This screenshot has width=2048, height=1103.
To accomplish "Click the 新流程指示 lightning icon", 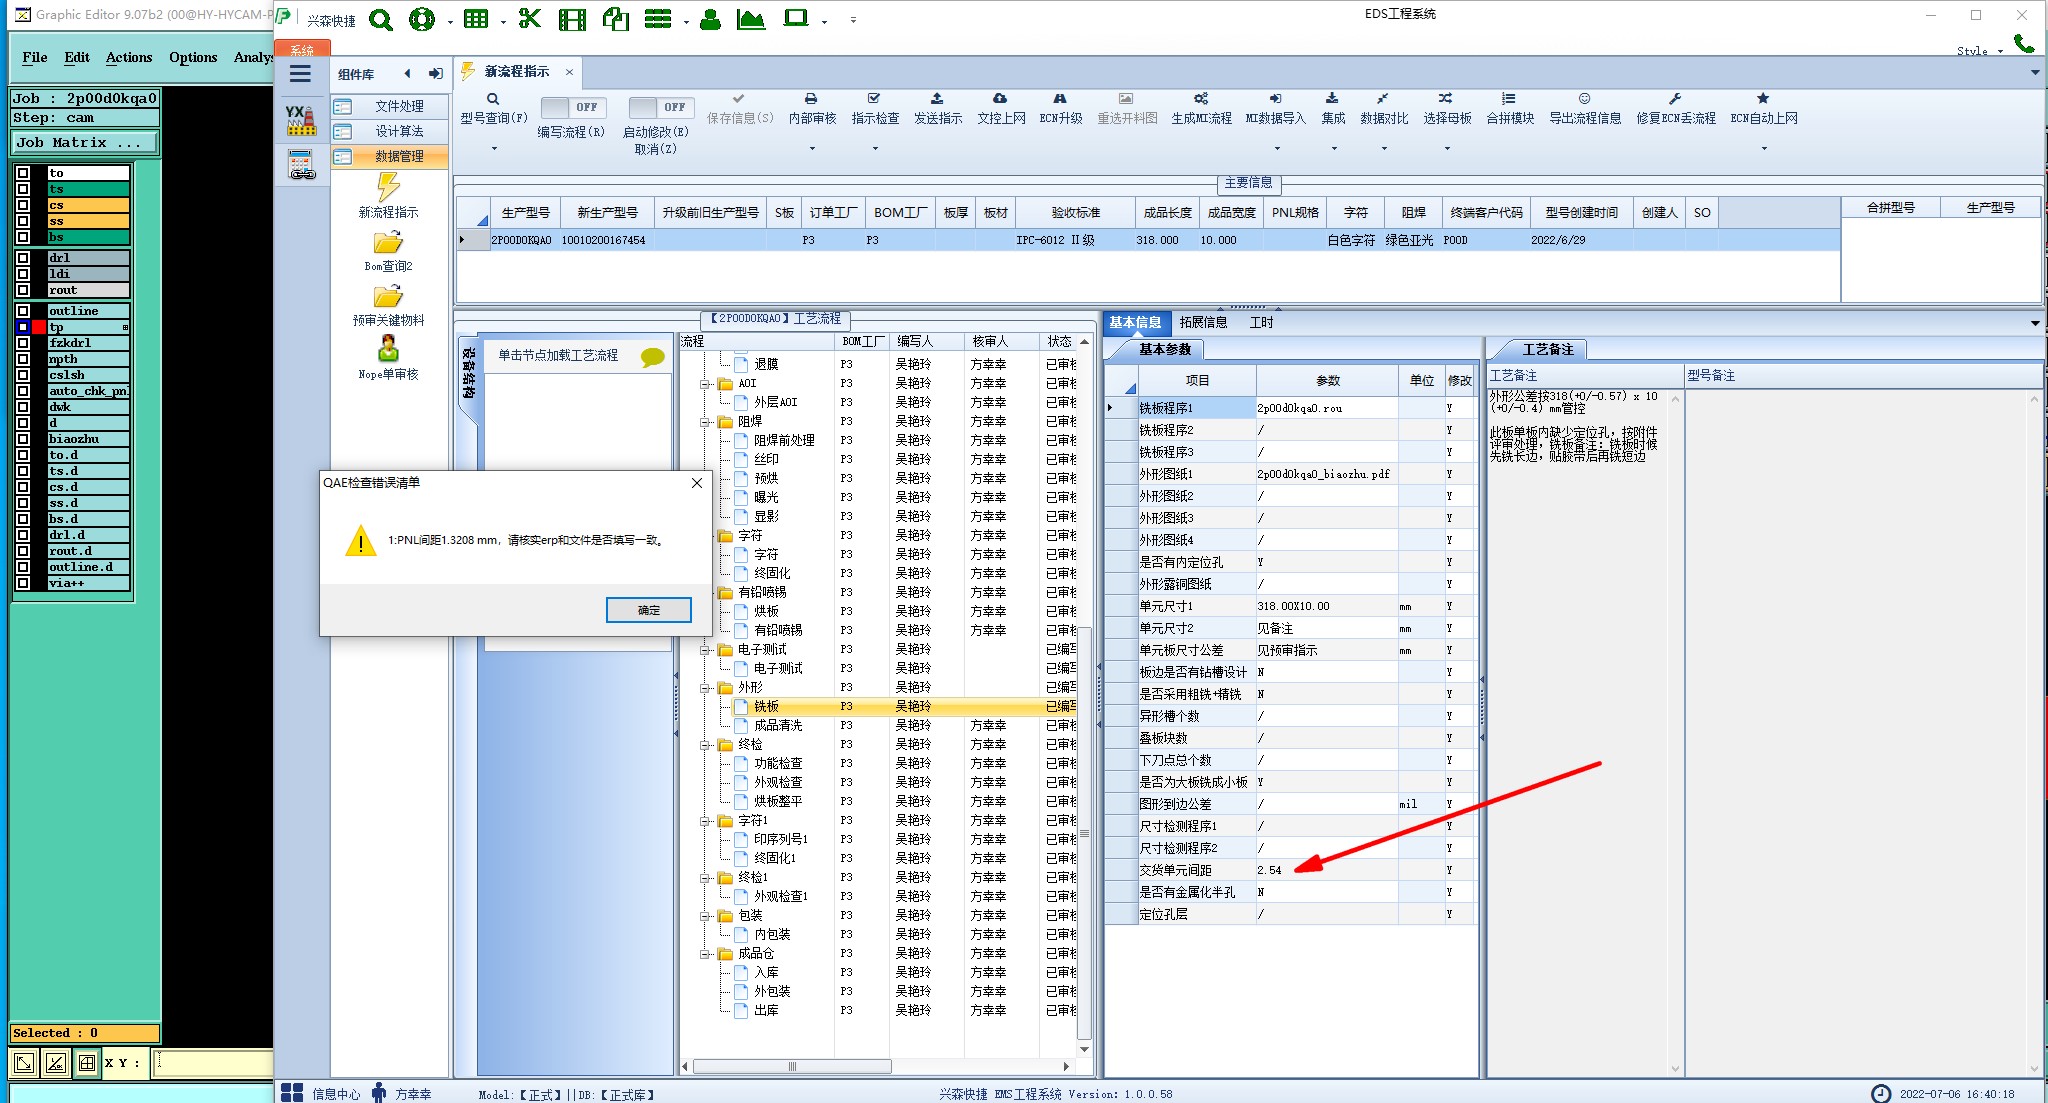I will pos(388,187).
